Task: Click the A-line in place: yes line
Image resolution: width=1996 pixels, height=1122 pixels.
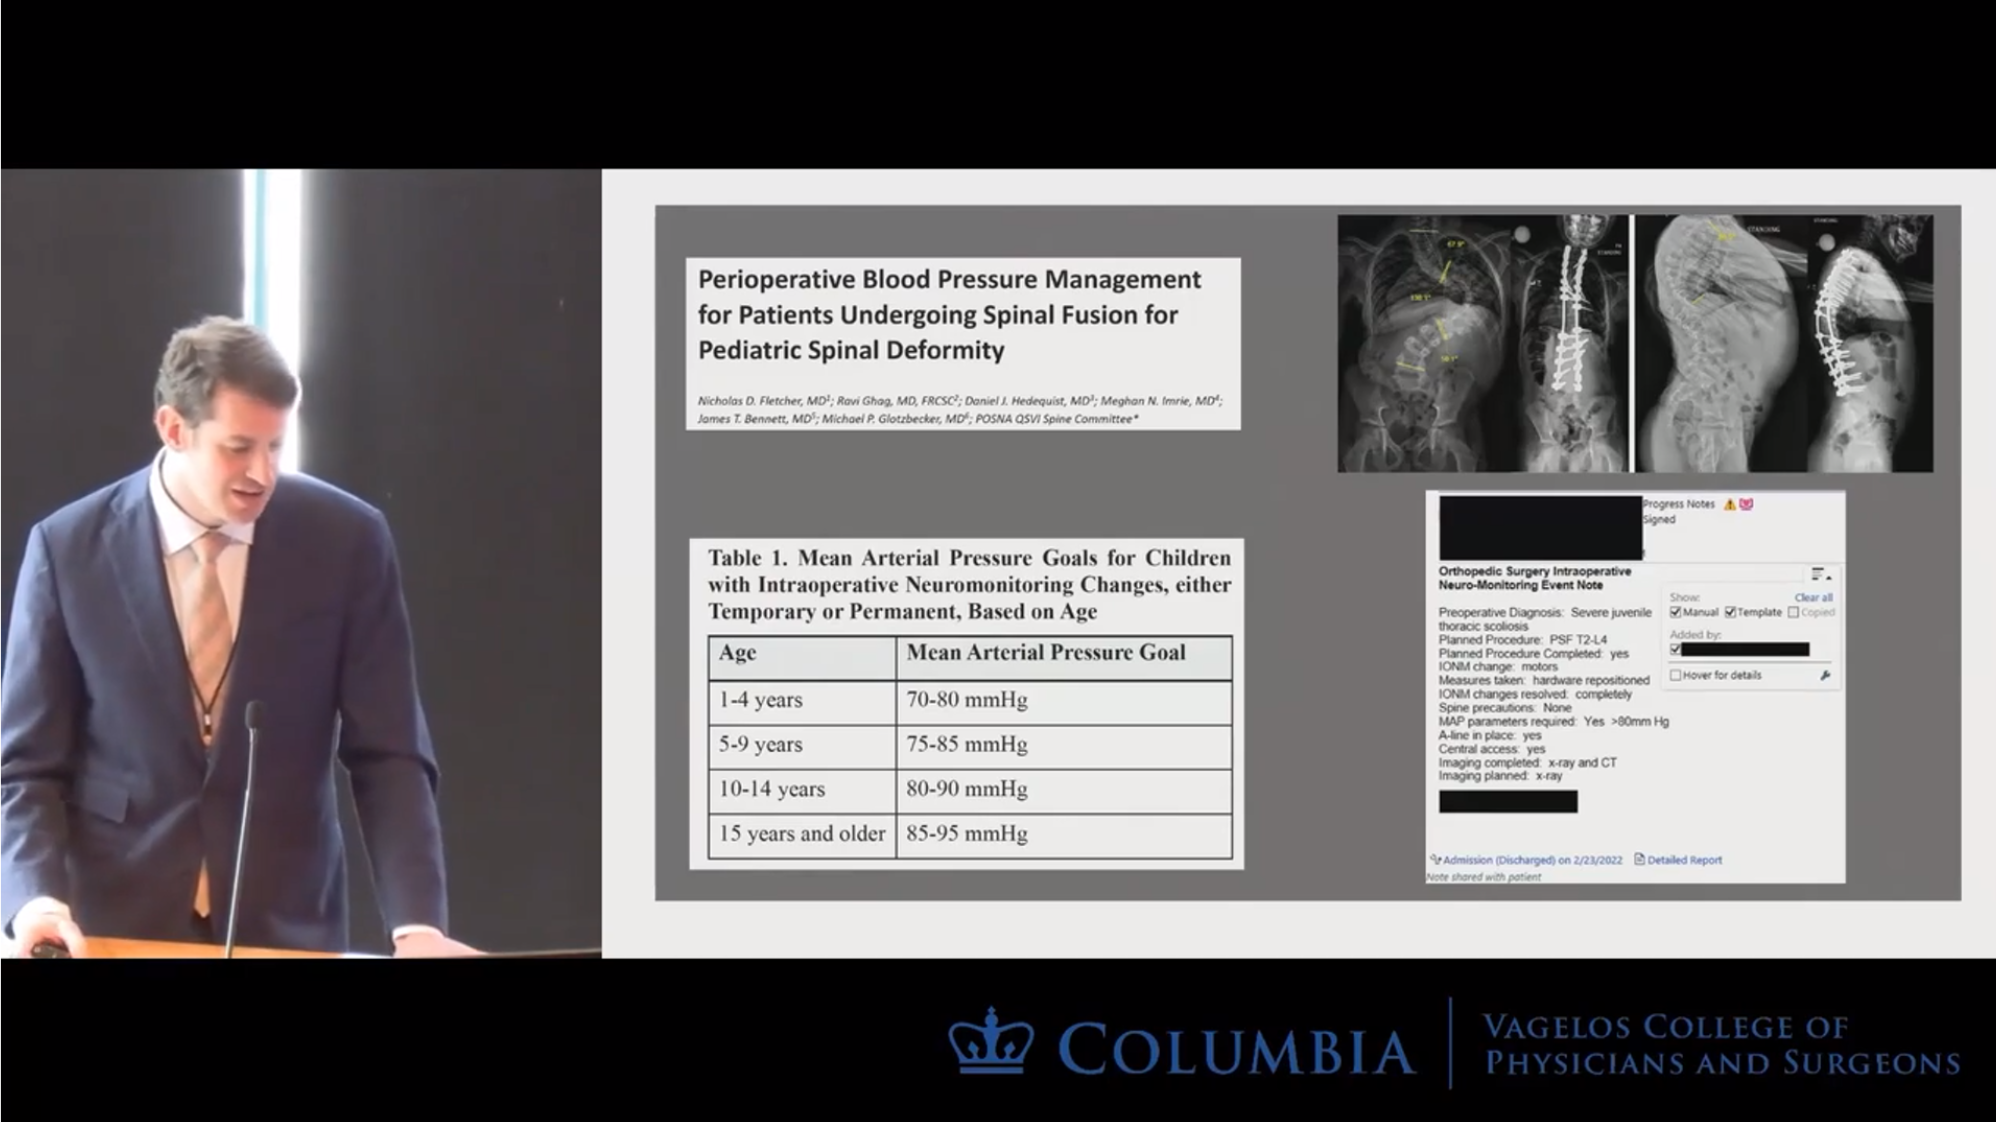Action: click(1490, 735)
